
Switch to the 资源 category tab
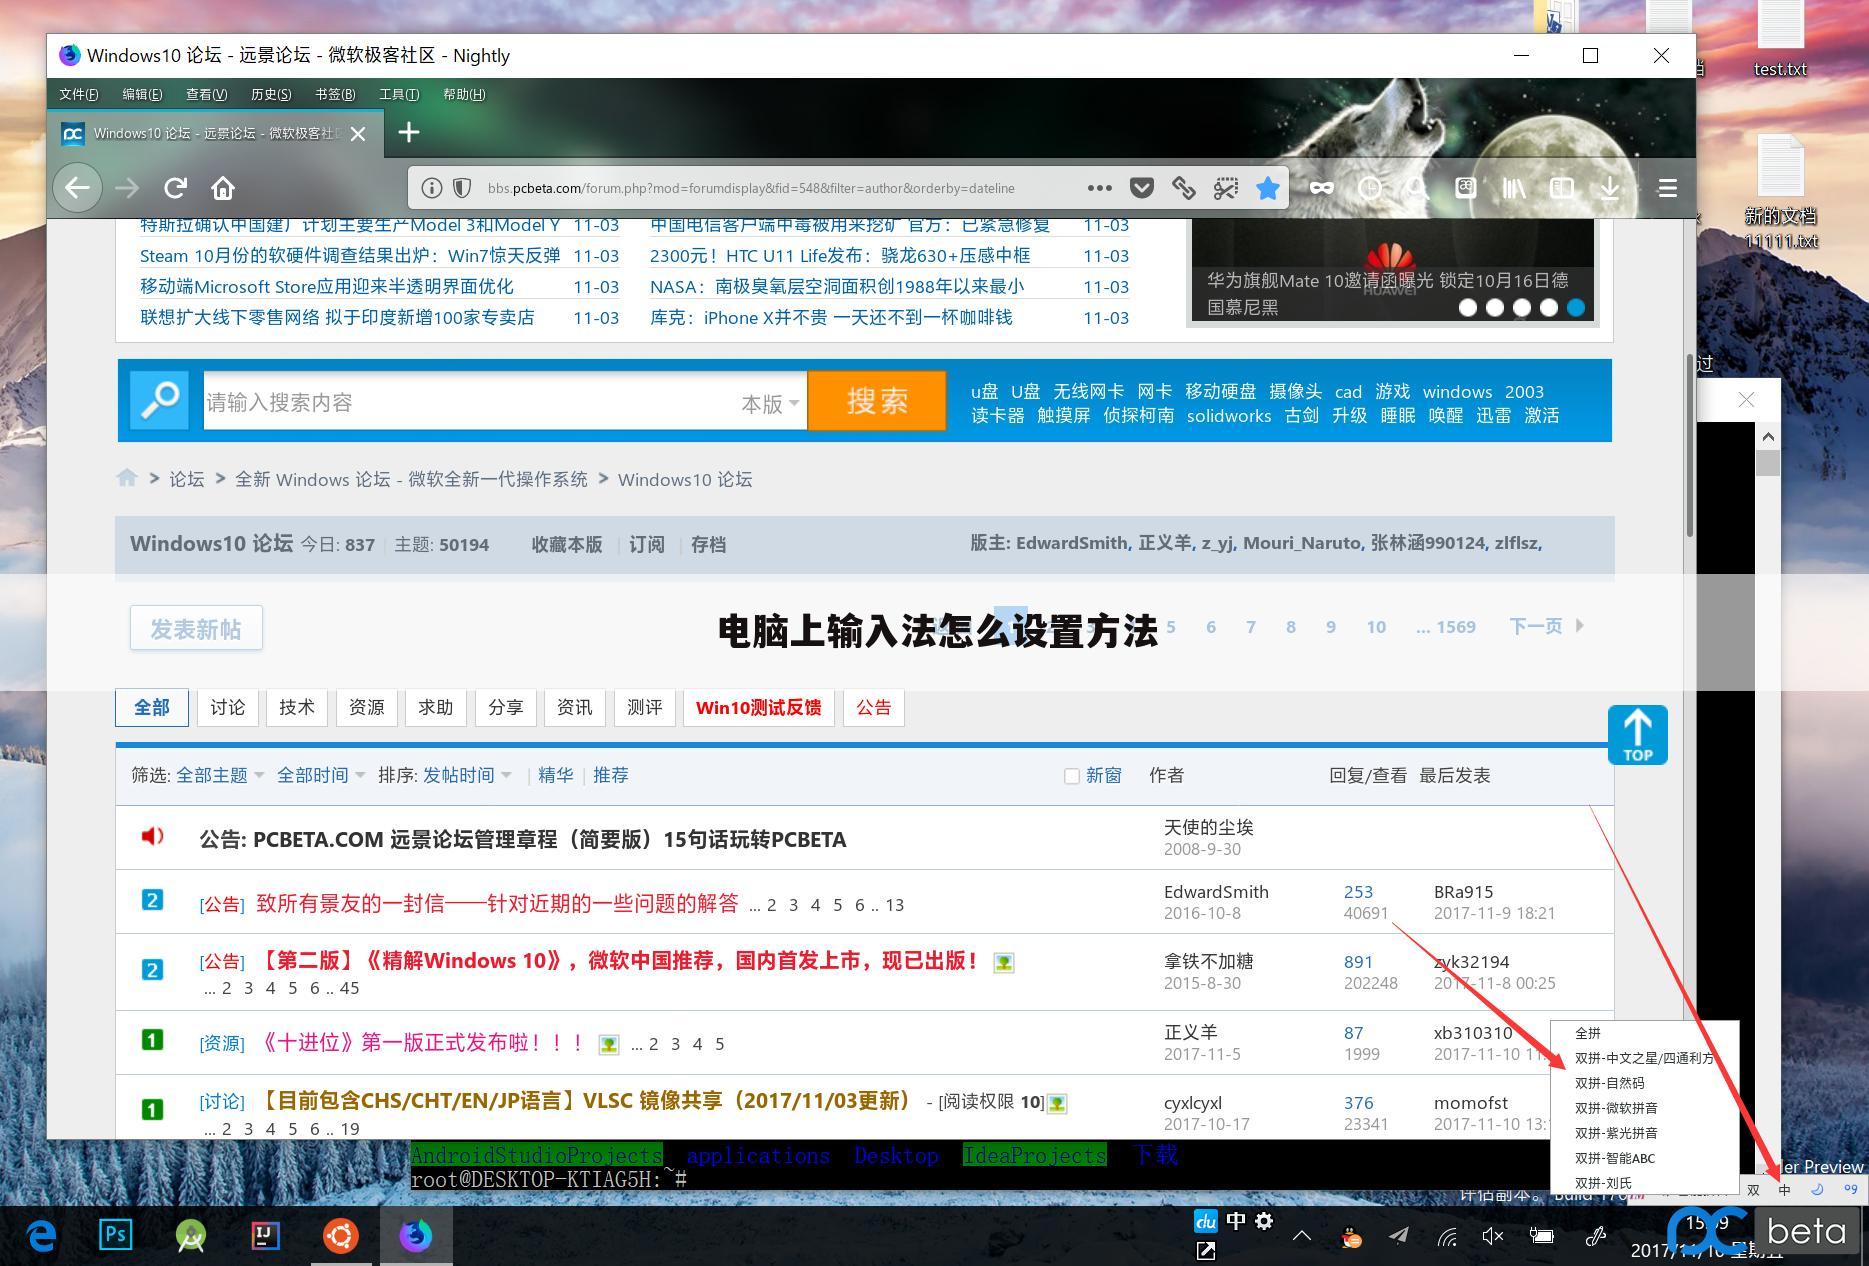pos(366,707)
